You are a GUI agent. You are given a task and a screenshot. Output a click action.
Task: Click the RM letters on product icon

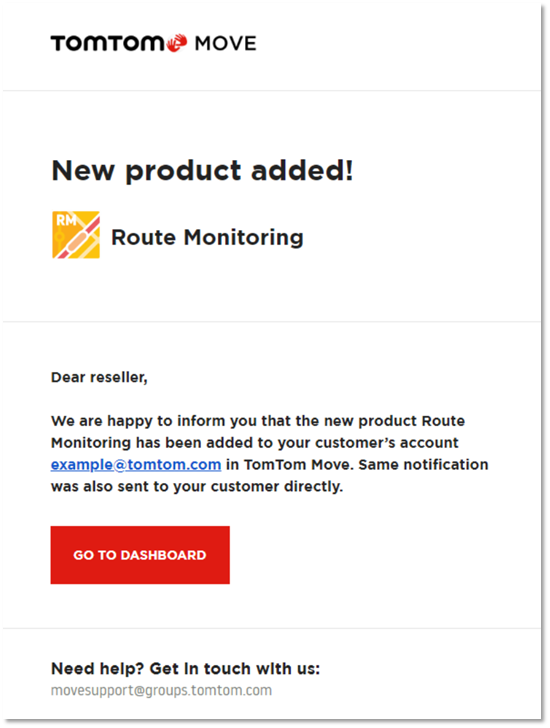(x=65, y=220)
